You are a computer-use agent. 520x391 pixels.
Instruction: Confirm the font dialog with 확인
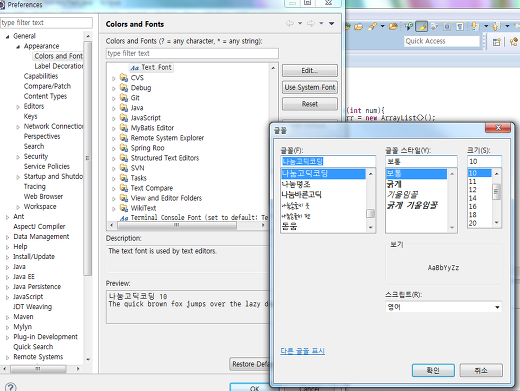click(x=433, y=370)
